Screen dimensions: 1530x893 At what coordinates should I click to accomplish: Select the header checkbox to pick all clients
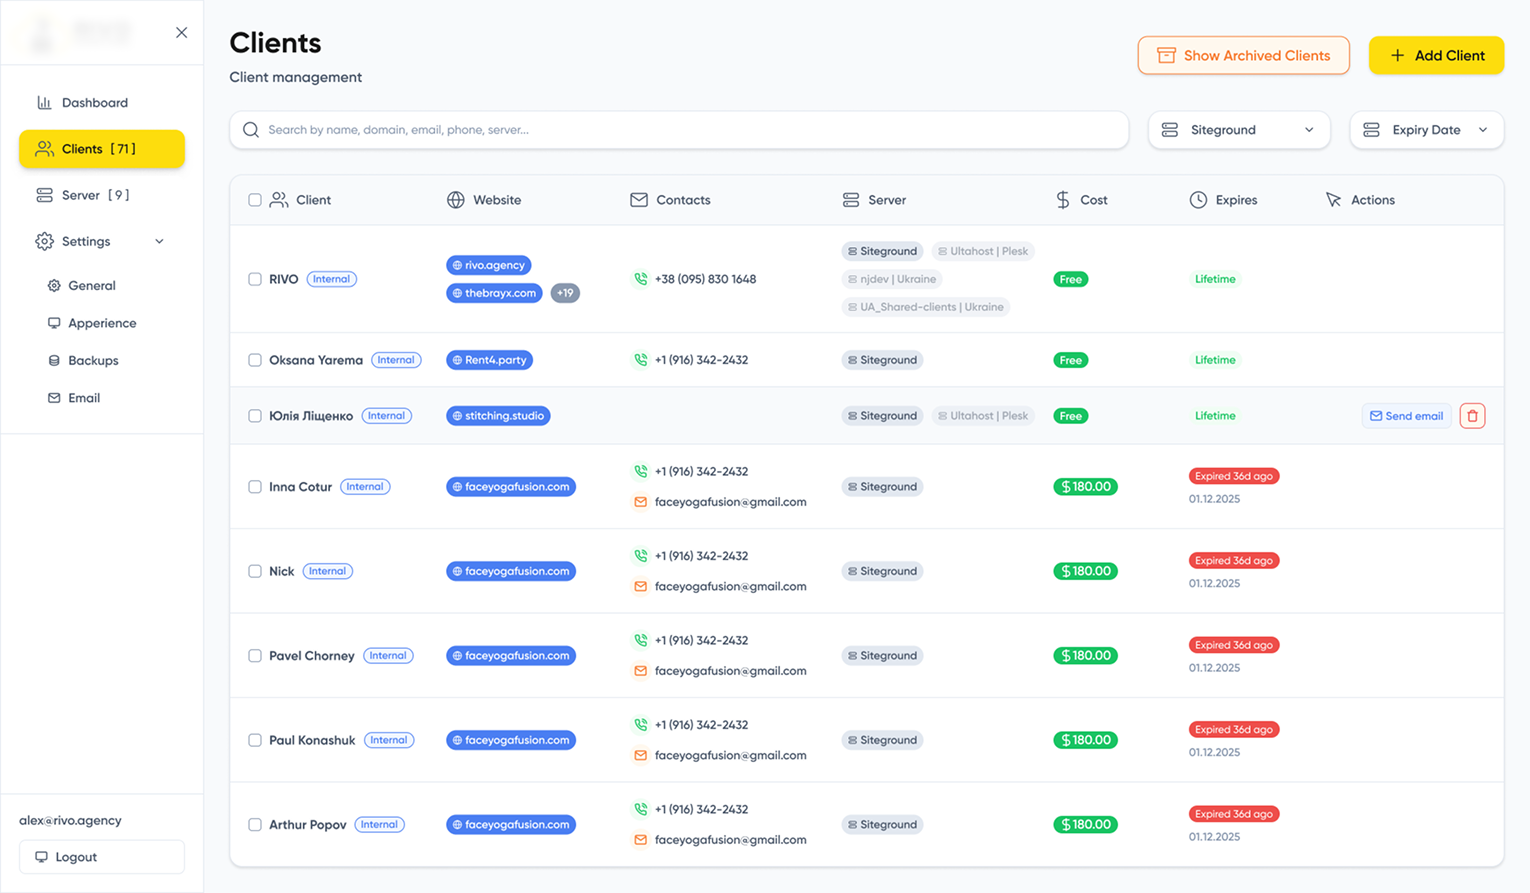click(254, 199)
